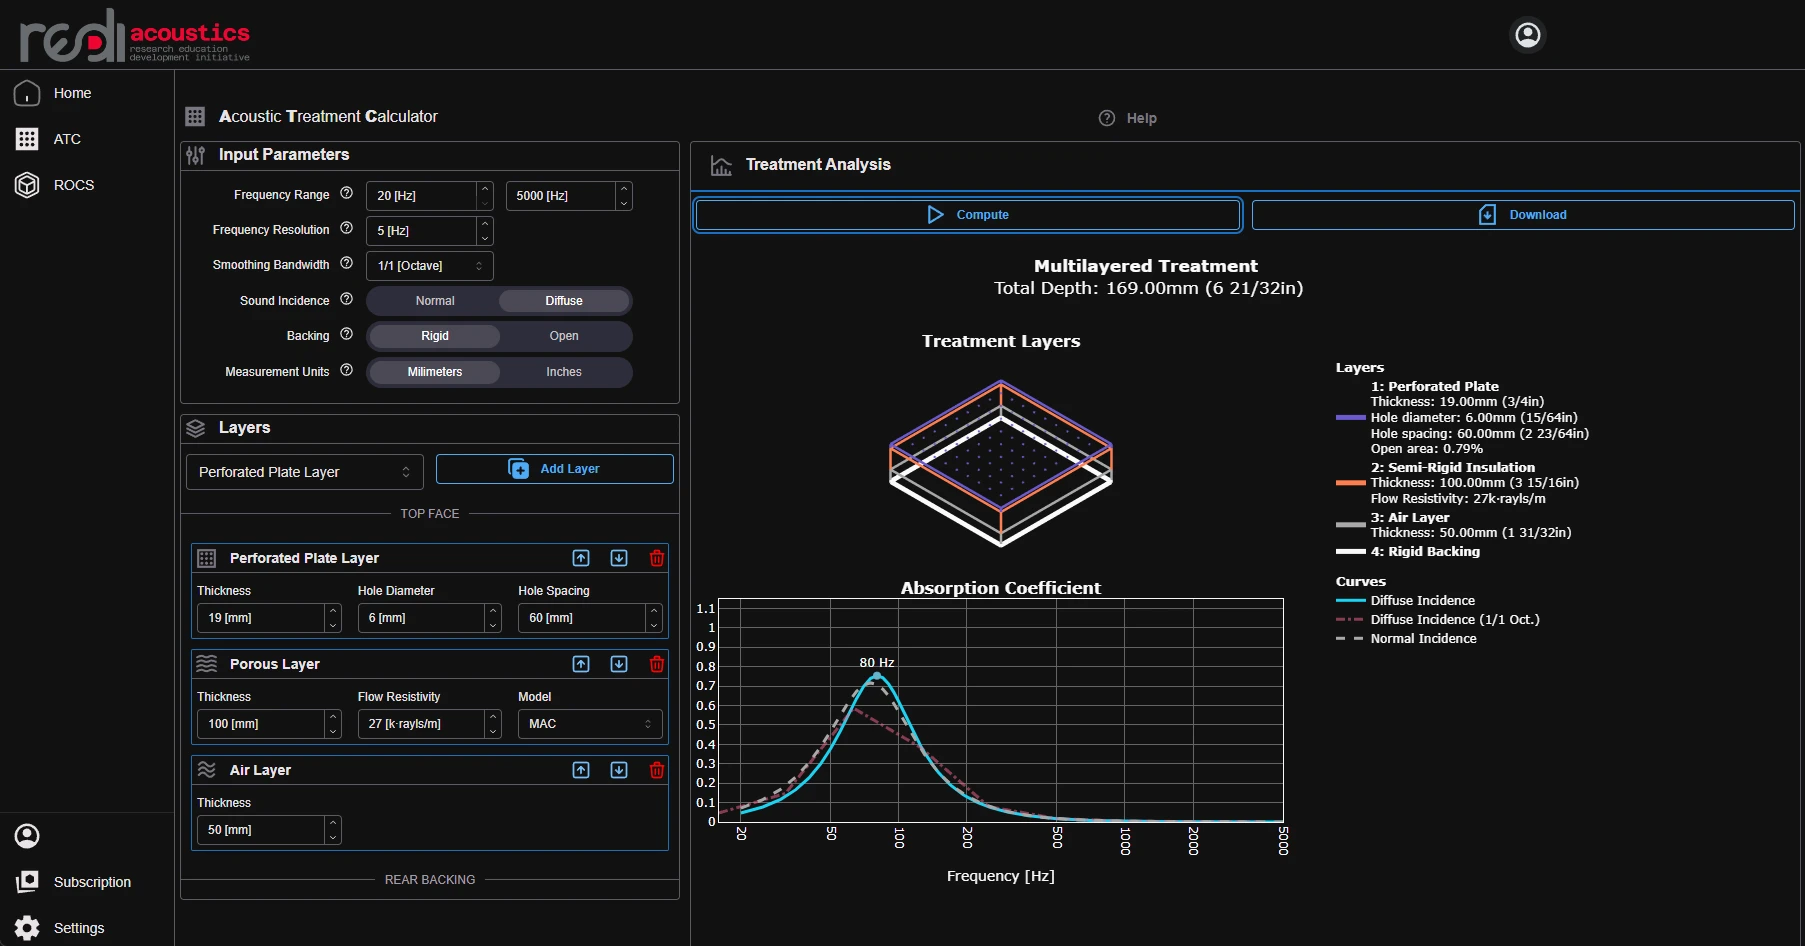
Task: Switch Measurement Units to Inches
Action: click(x=563, y=372)
